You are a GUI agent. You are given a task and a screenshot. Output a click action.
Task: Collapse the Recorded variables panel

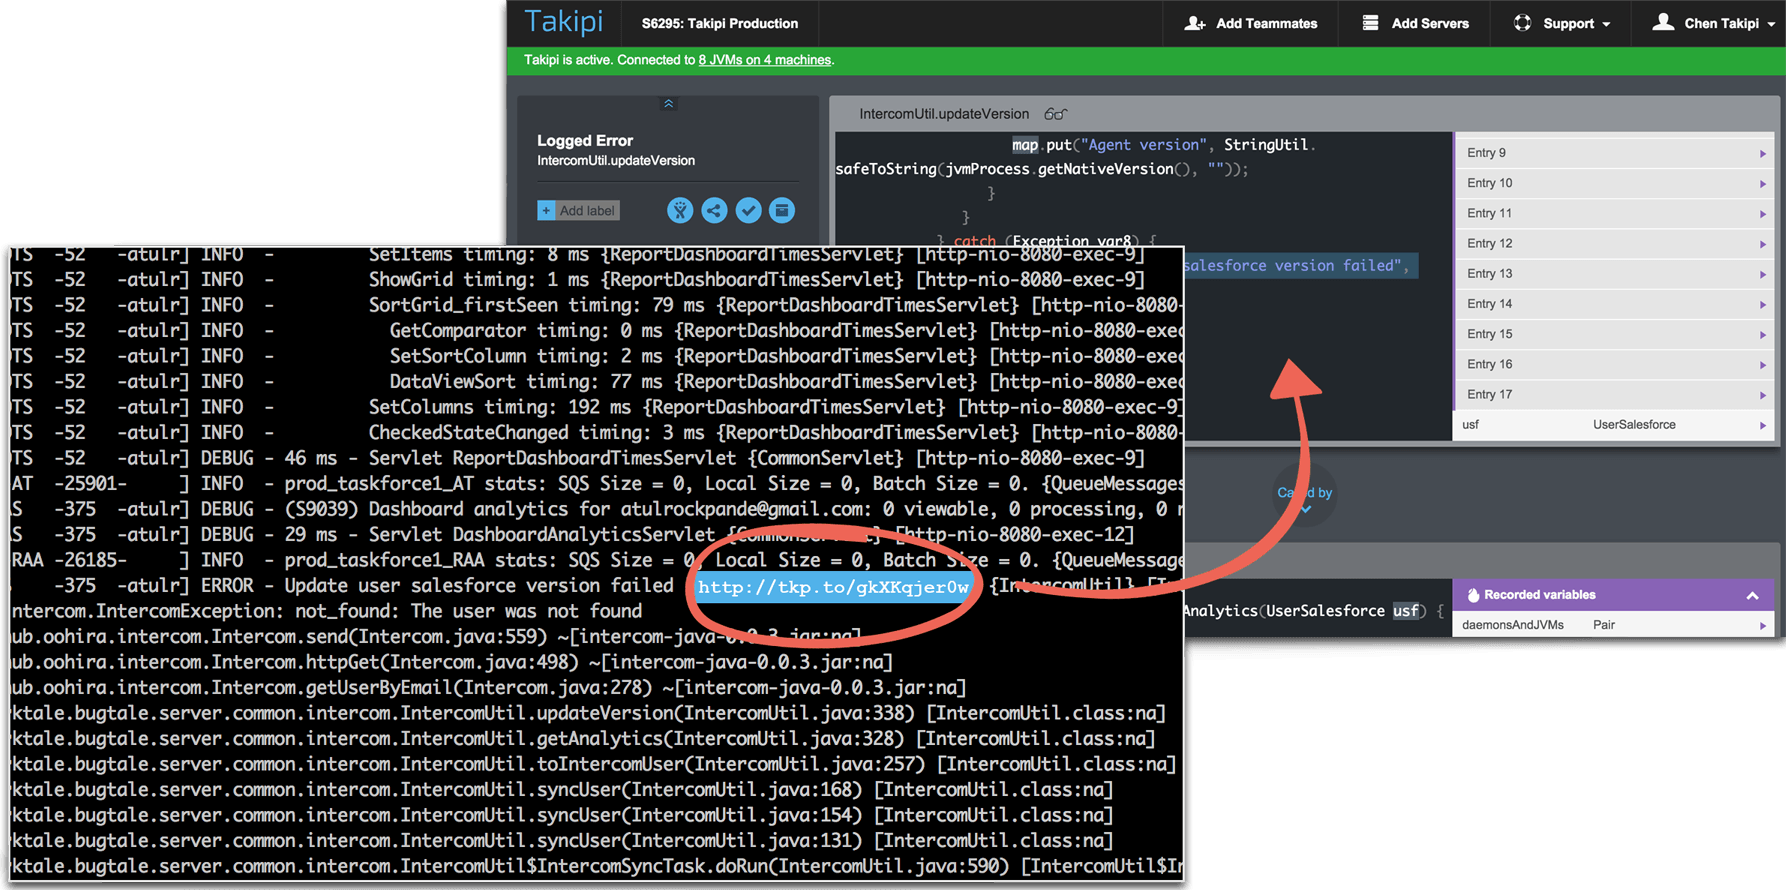(x=1752, y=595)
